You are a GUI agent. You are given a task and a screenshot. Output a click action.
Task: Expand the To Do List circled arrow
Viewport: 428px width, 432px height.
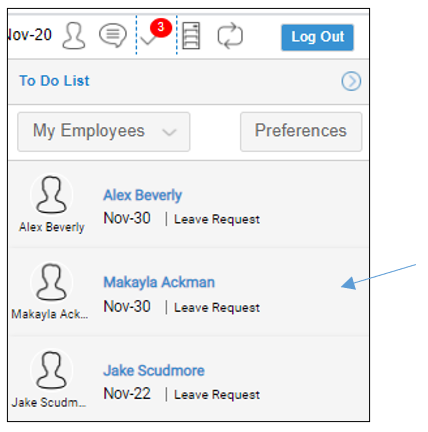351,81
